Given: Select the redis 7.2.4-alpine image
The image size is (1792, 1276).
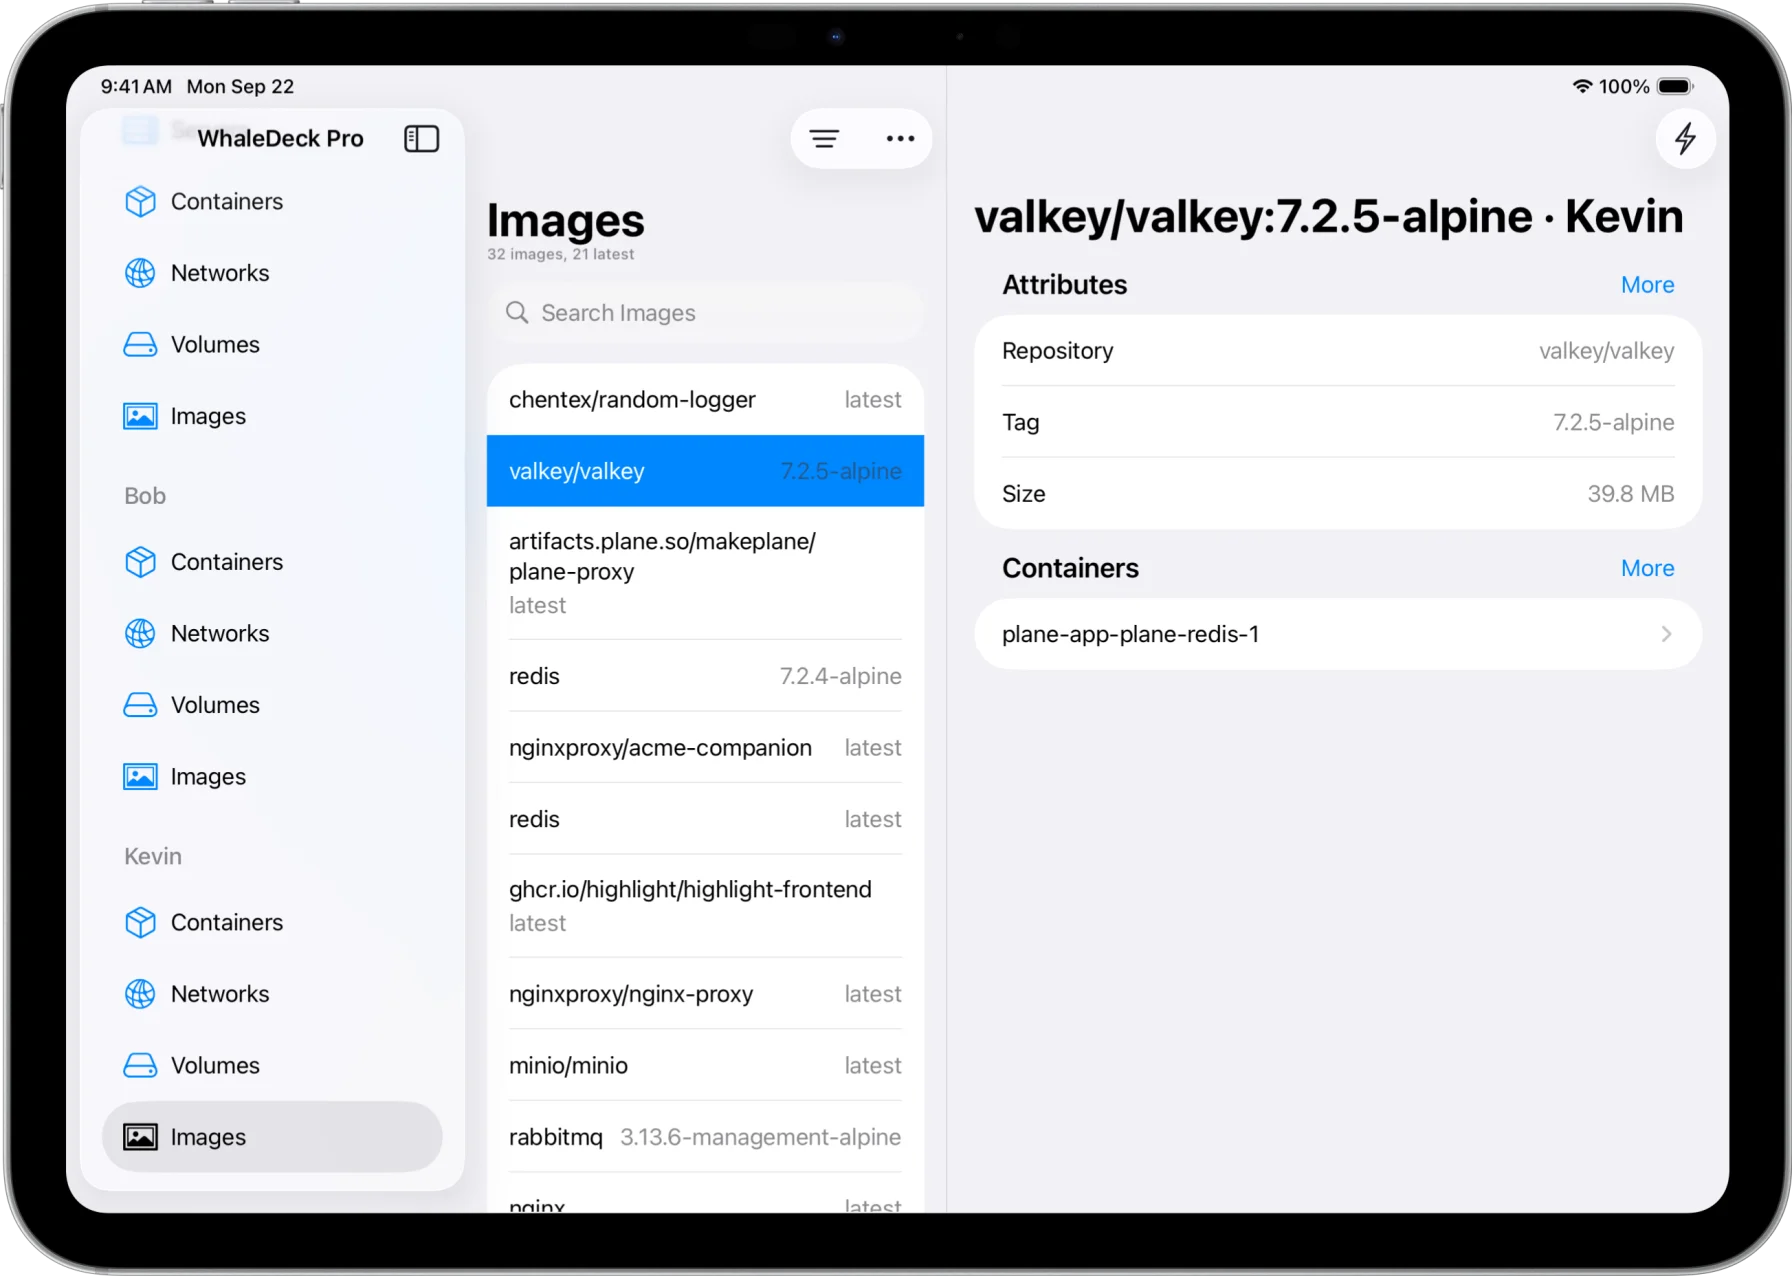Looking at the screenshot, I should point(704,676).
